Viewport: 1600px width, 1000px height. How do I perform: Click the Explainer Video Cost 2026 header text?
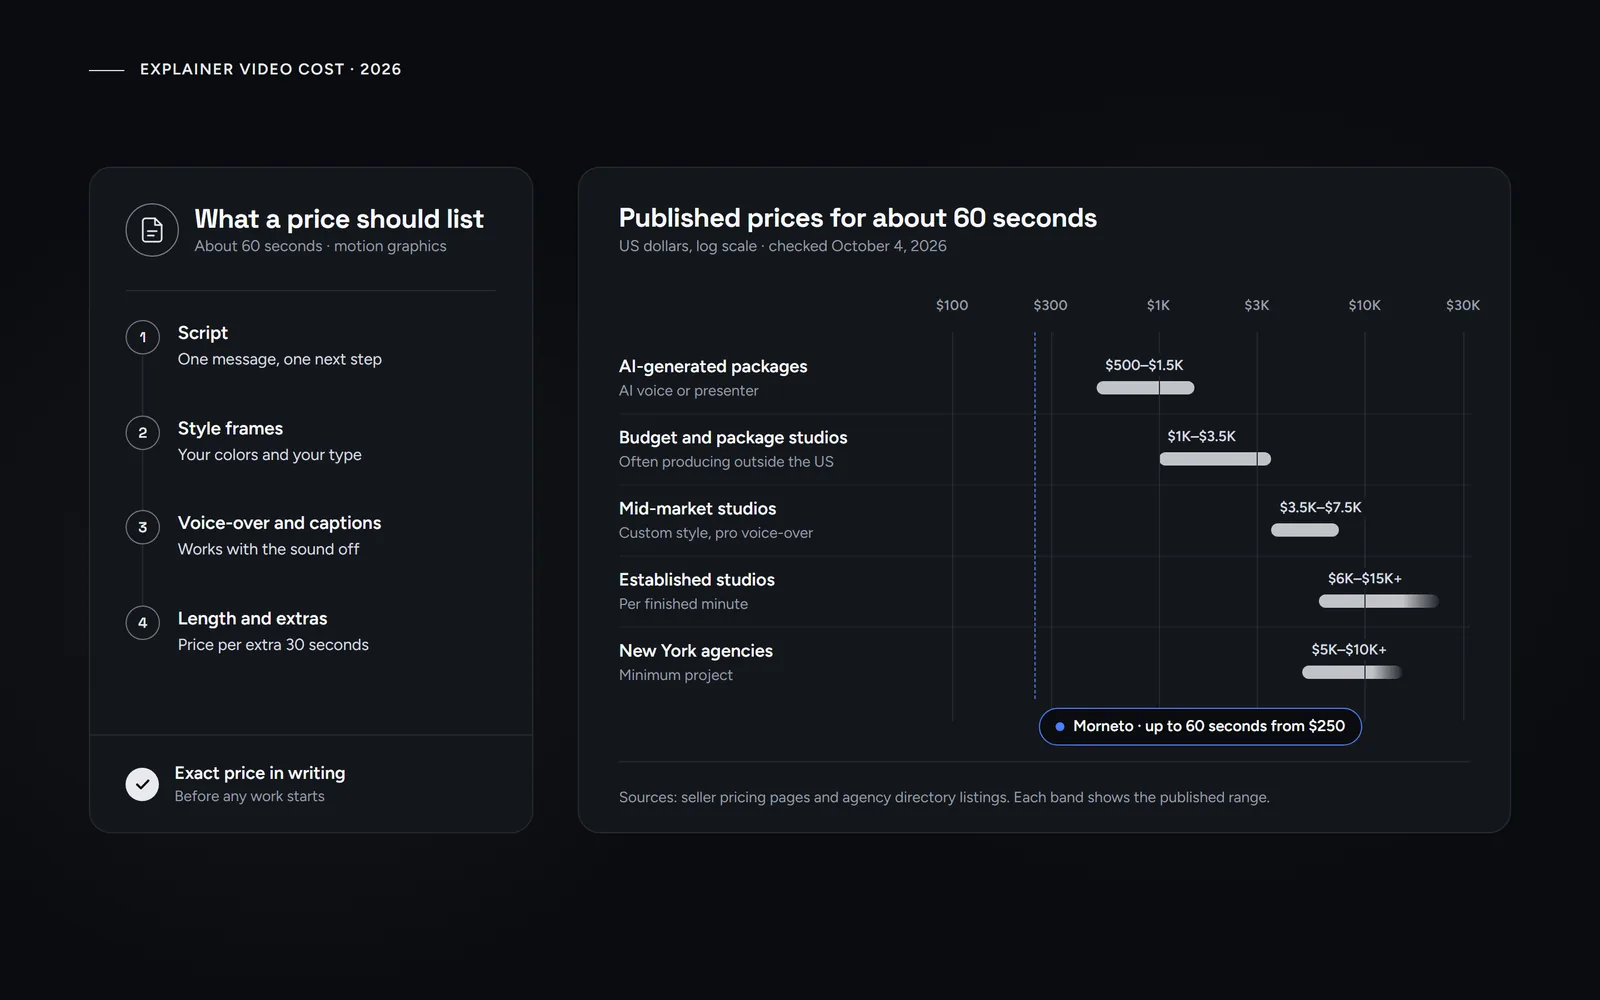270,69
